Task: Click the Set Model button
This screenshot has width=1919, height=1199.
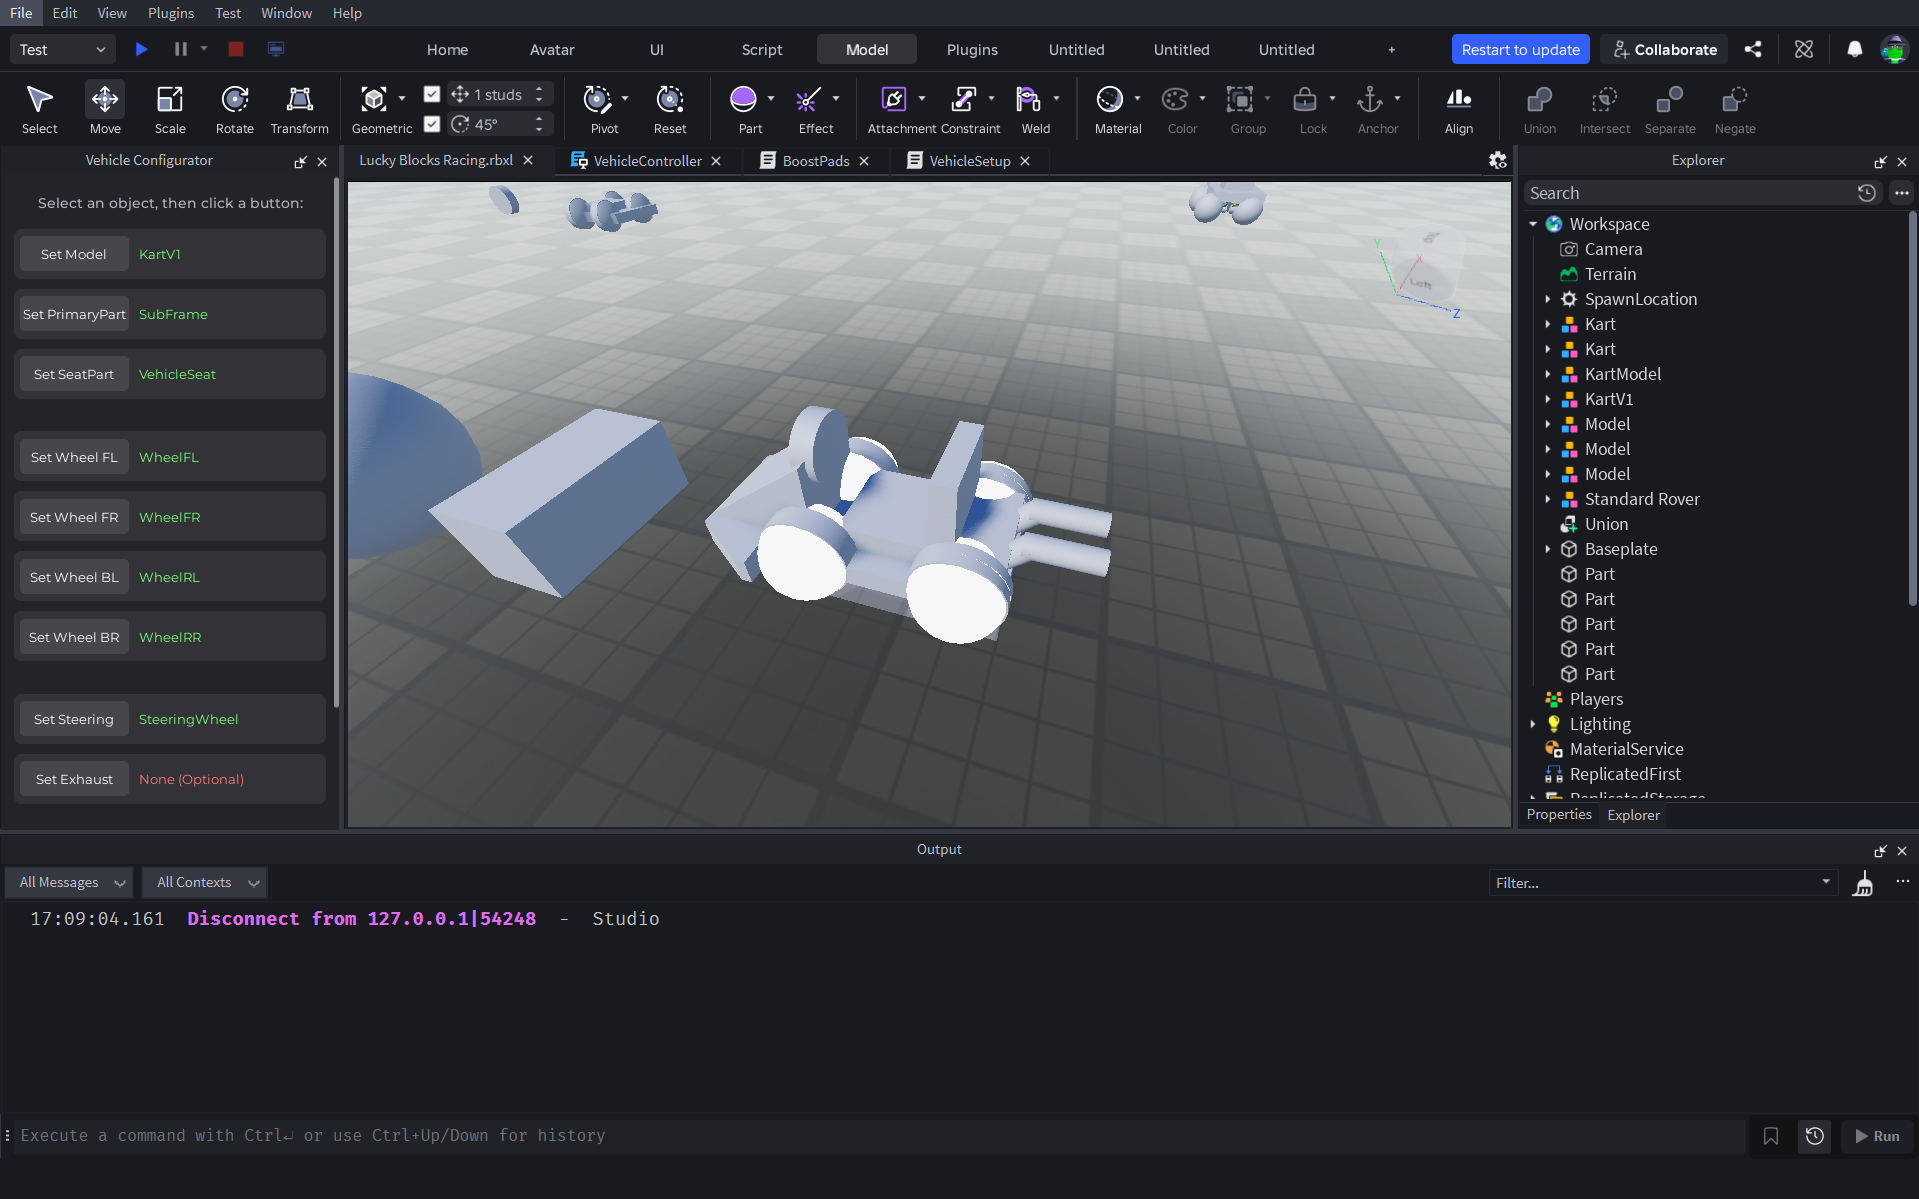Action: pos(73,254)
